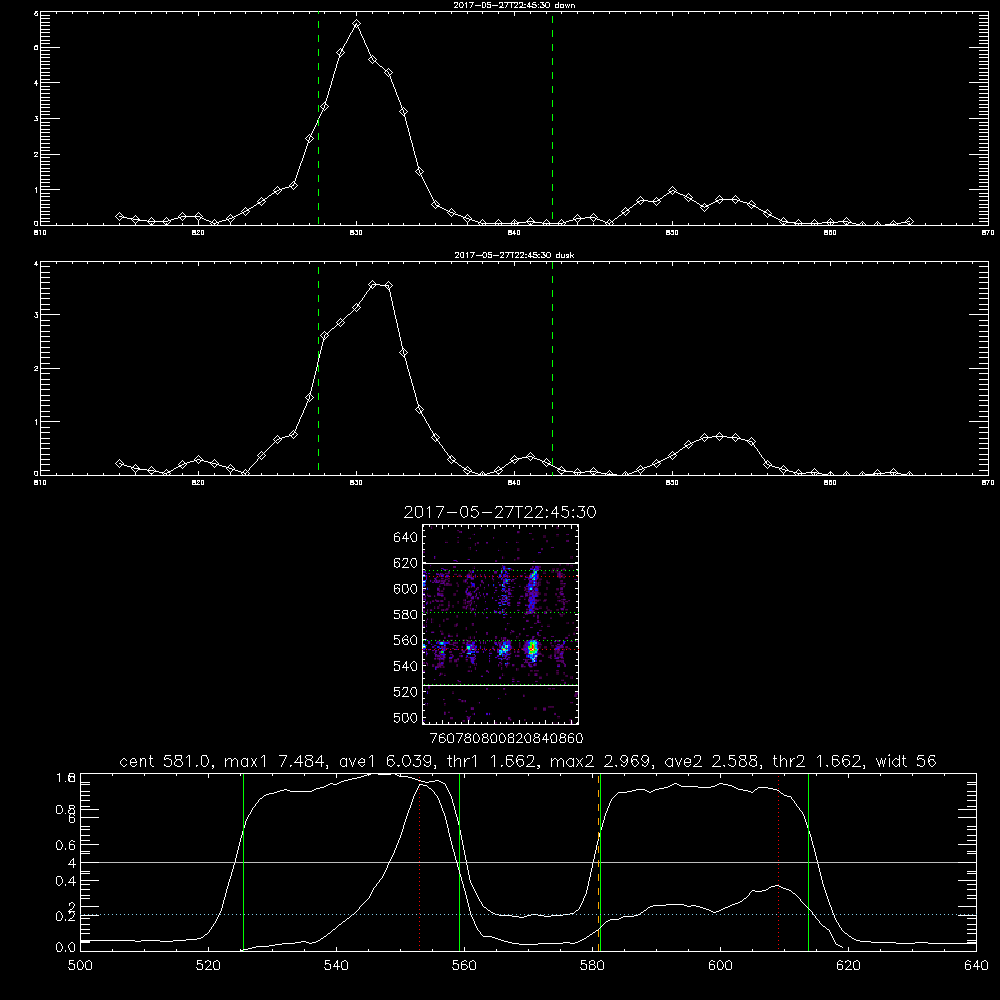Click the '0.0' y-axis label of bottom plot
Image resolution: width=1000 pixels, height=1000 pixels.
65,948
